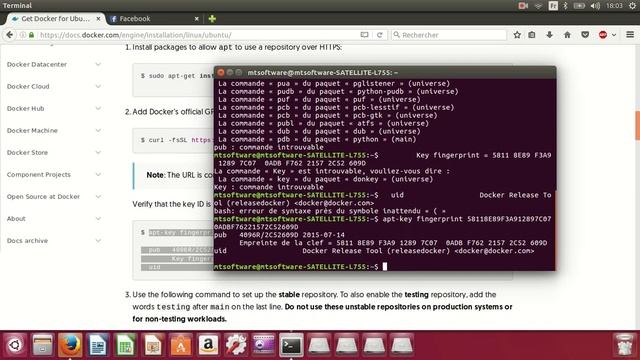Open Firefox from the launcher
The width and height of the screenshot is (640, 360).
coord(70,345)
